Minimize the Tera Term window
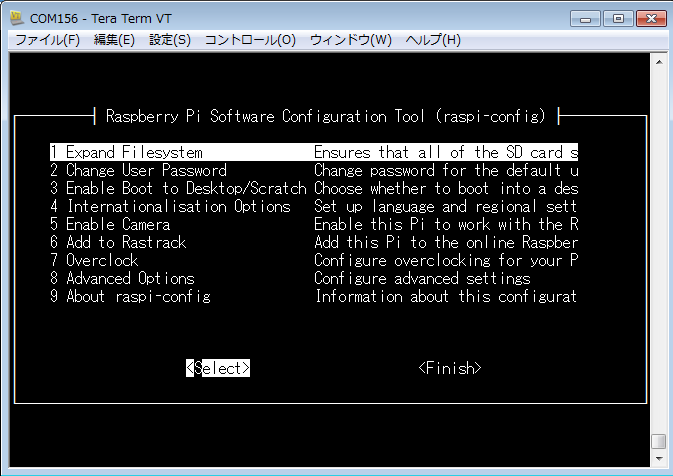This screenshot has height=476, width=673. (x=585, y=19)
